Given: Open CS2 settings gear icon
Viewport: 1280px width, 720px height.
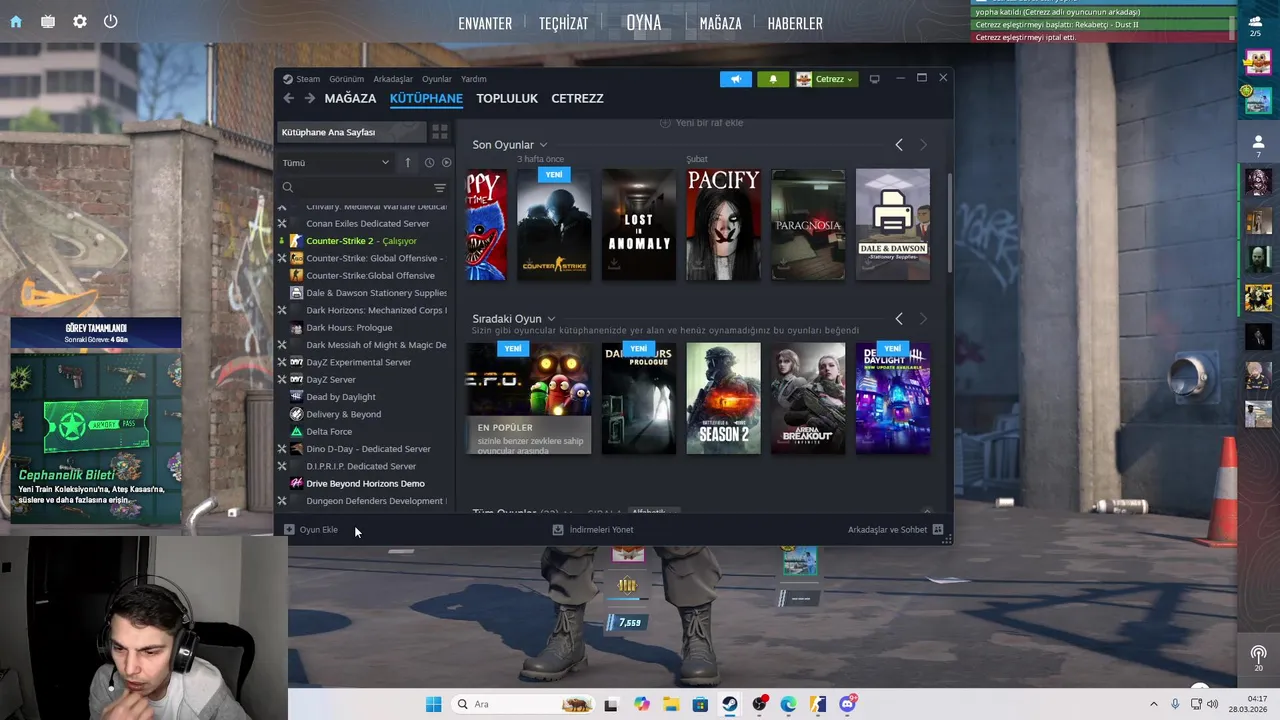Looking at the screenshot, I should tap(80, 21).
